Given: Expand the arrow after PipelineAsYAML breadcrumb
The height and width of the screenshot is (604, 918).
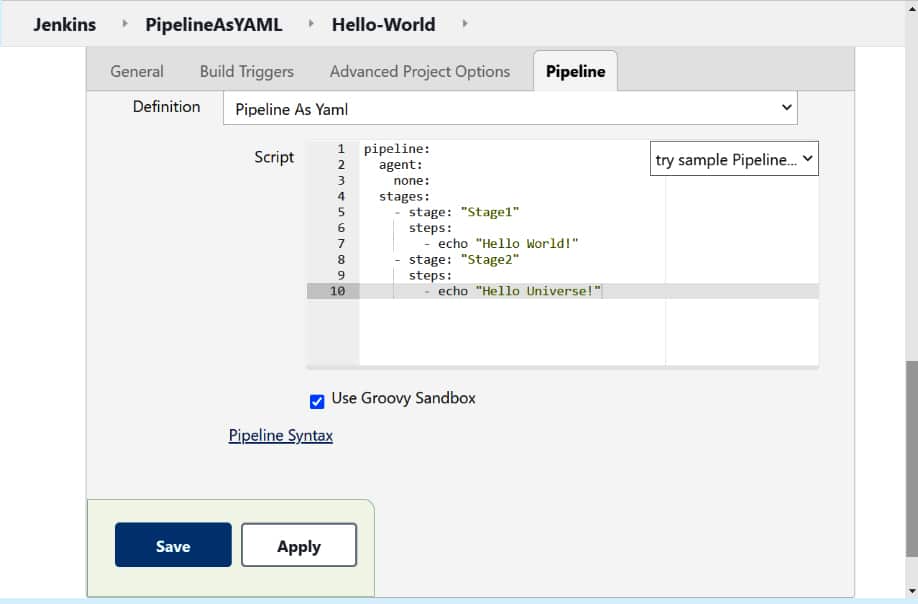Looking at the screenshot, I should coord(311,24).
